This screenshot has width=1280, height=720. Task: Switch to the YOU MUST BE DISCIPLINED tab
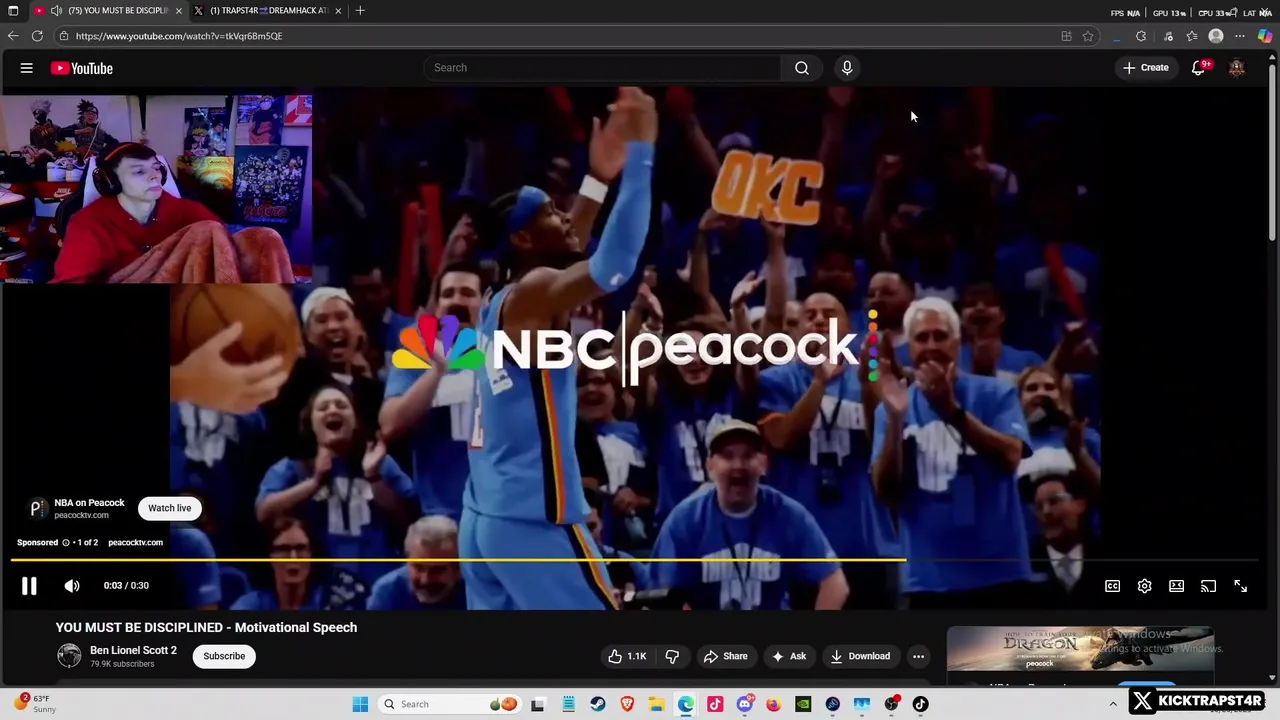(108, 11)
